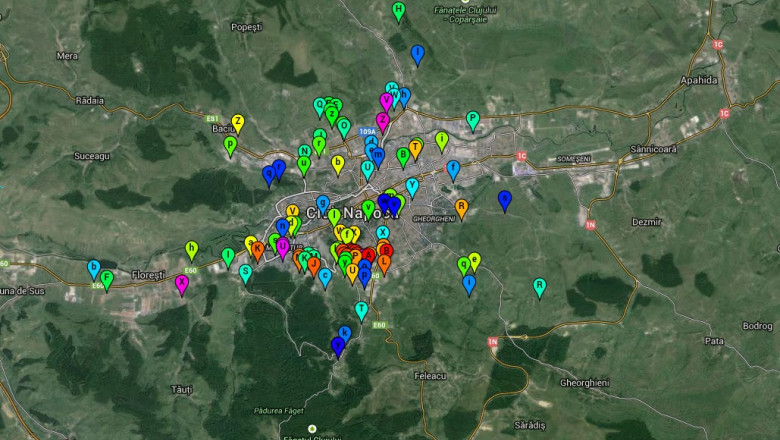Viewport: 780px width, 440px height.
Task: Select the blue i marker
Action: pos(469,284)
